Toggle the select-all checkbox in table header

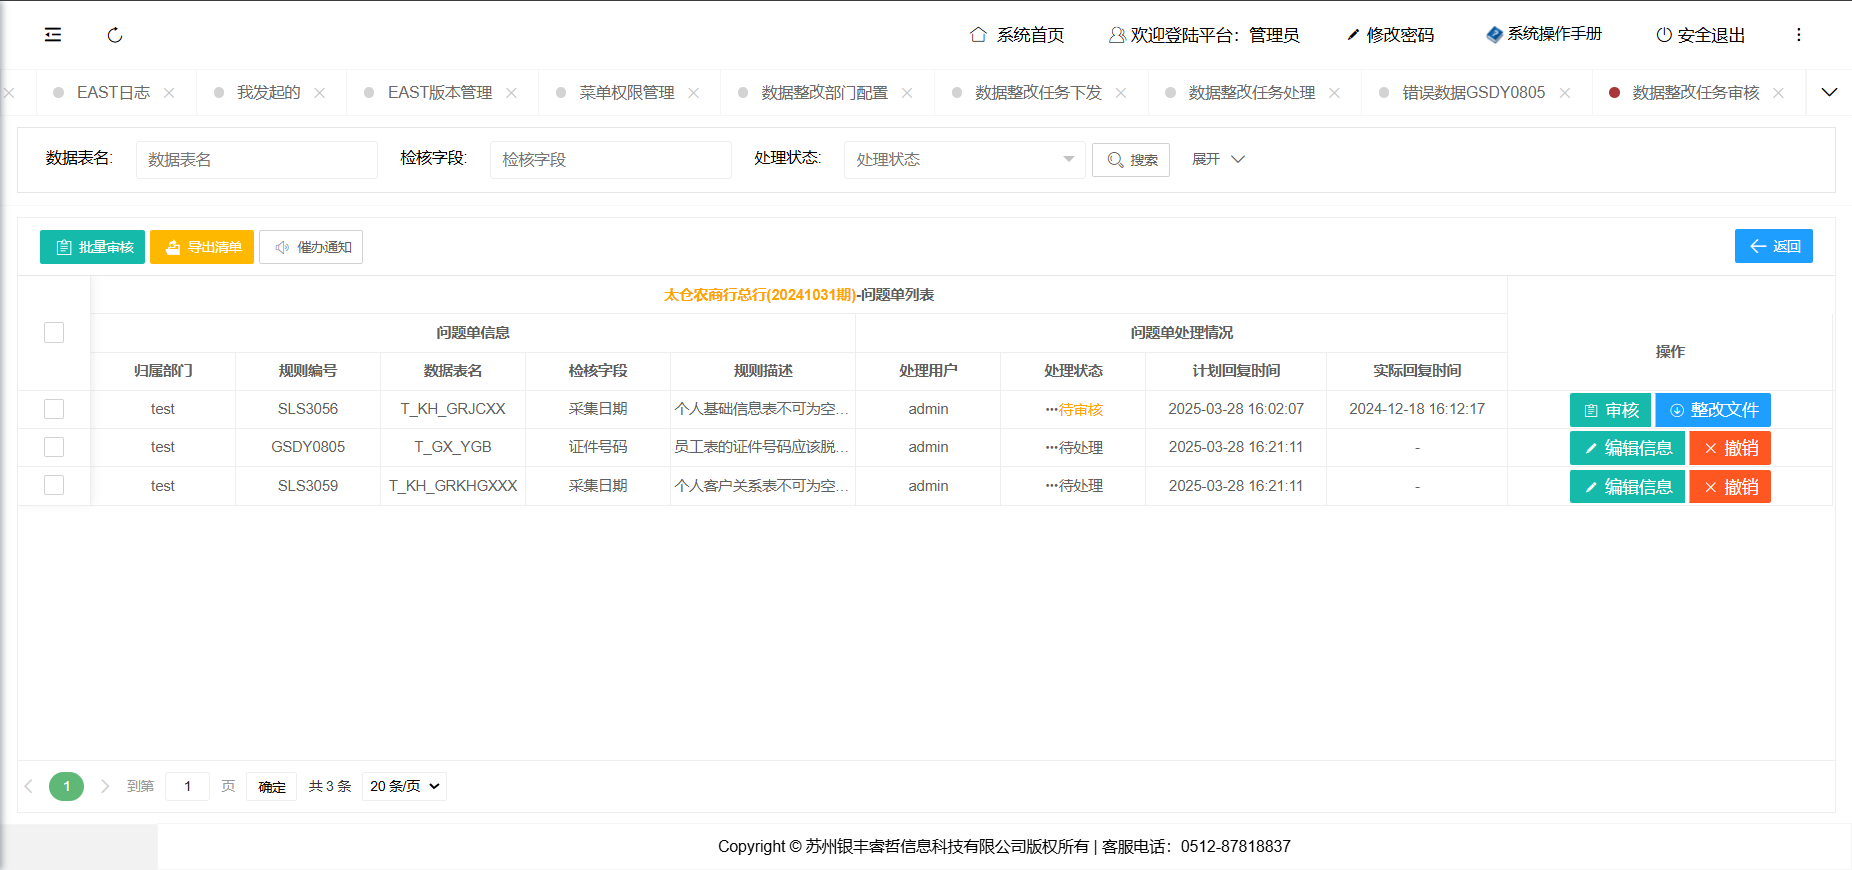coord(54,333)
